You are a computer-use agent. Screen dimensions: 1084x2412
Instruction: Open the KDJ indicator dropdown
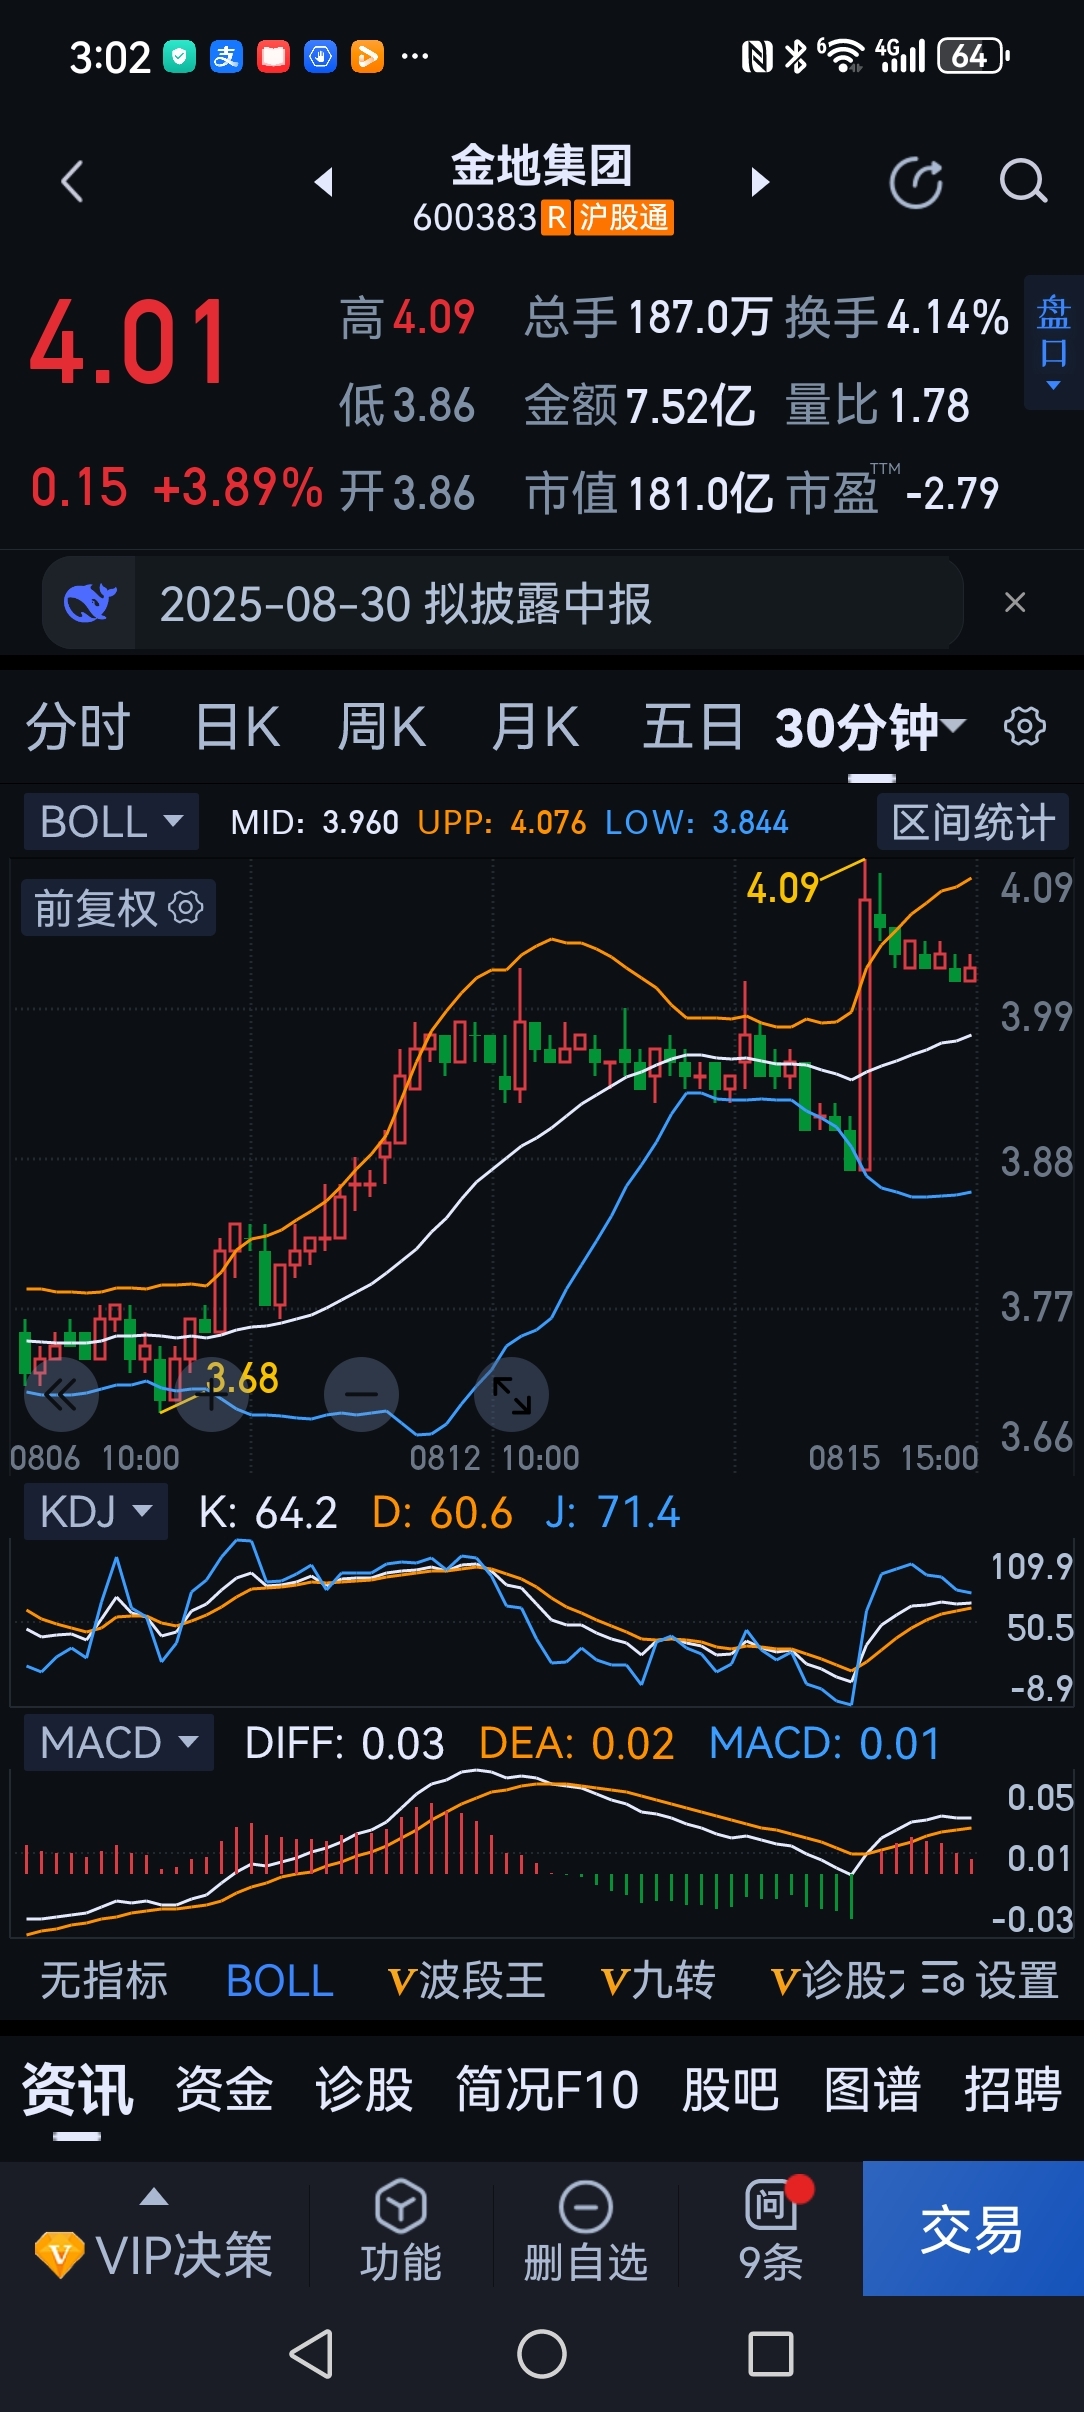pyautogui.click(x=96, y=1511)
